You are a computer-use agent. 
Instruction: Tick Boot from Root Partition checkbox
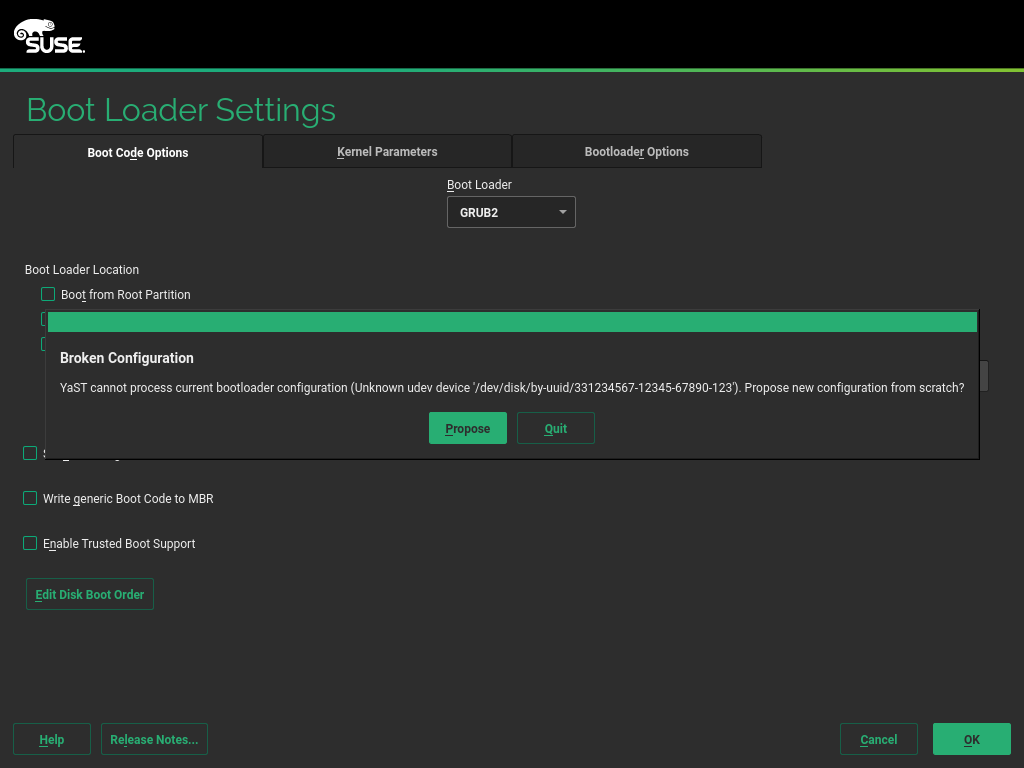pyautogui.click(x=48, y=294)
